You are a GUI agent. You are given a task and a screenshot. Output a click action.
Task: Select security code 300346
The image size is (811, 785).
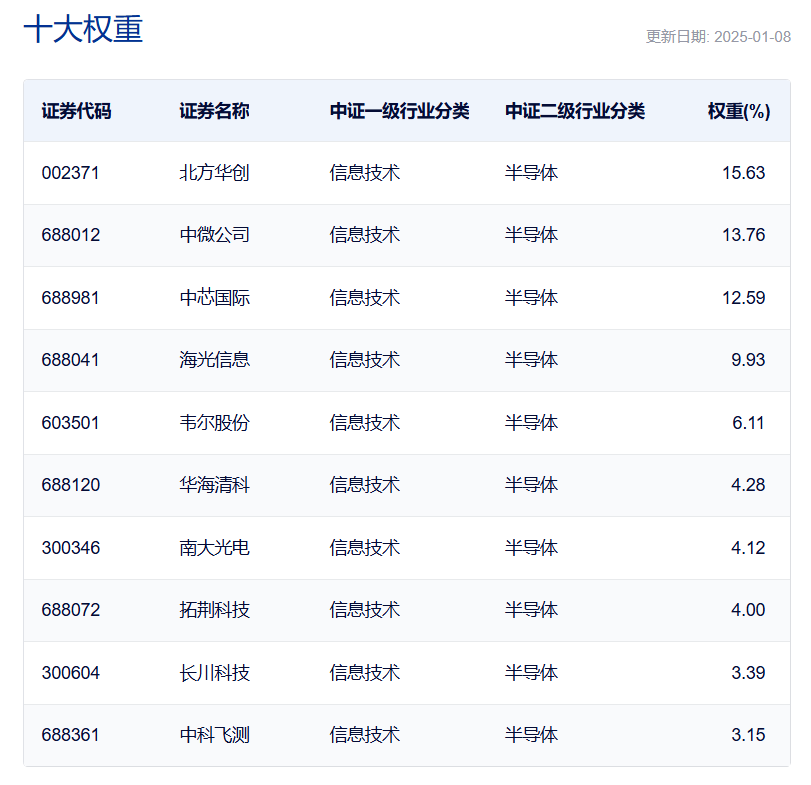(71, 548)
